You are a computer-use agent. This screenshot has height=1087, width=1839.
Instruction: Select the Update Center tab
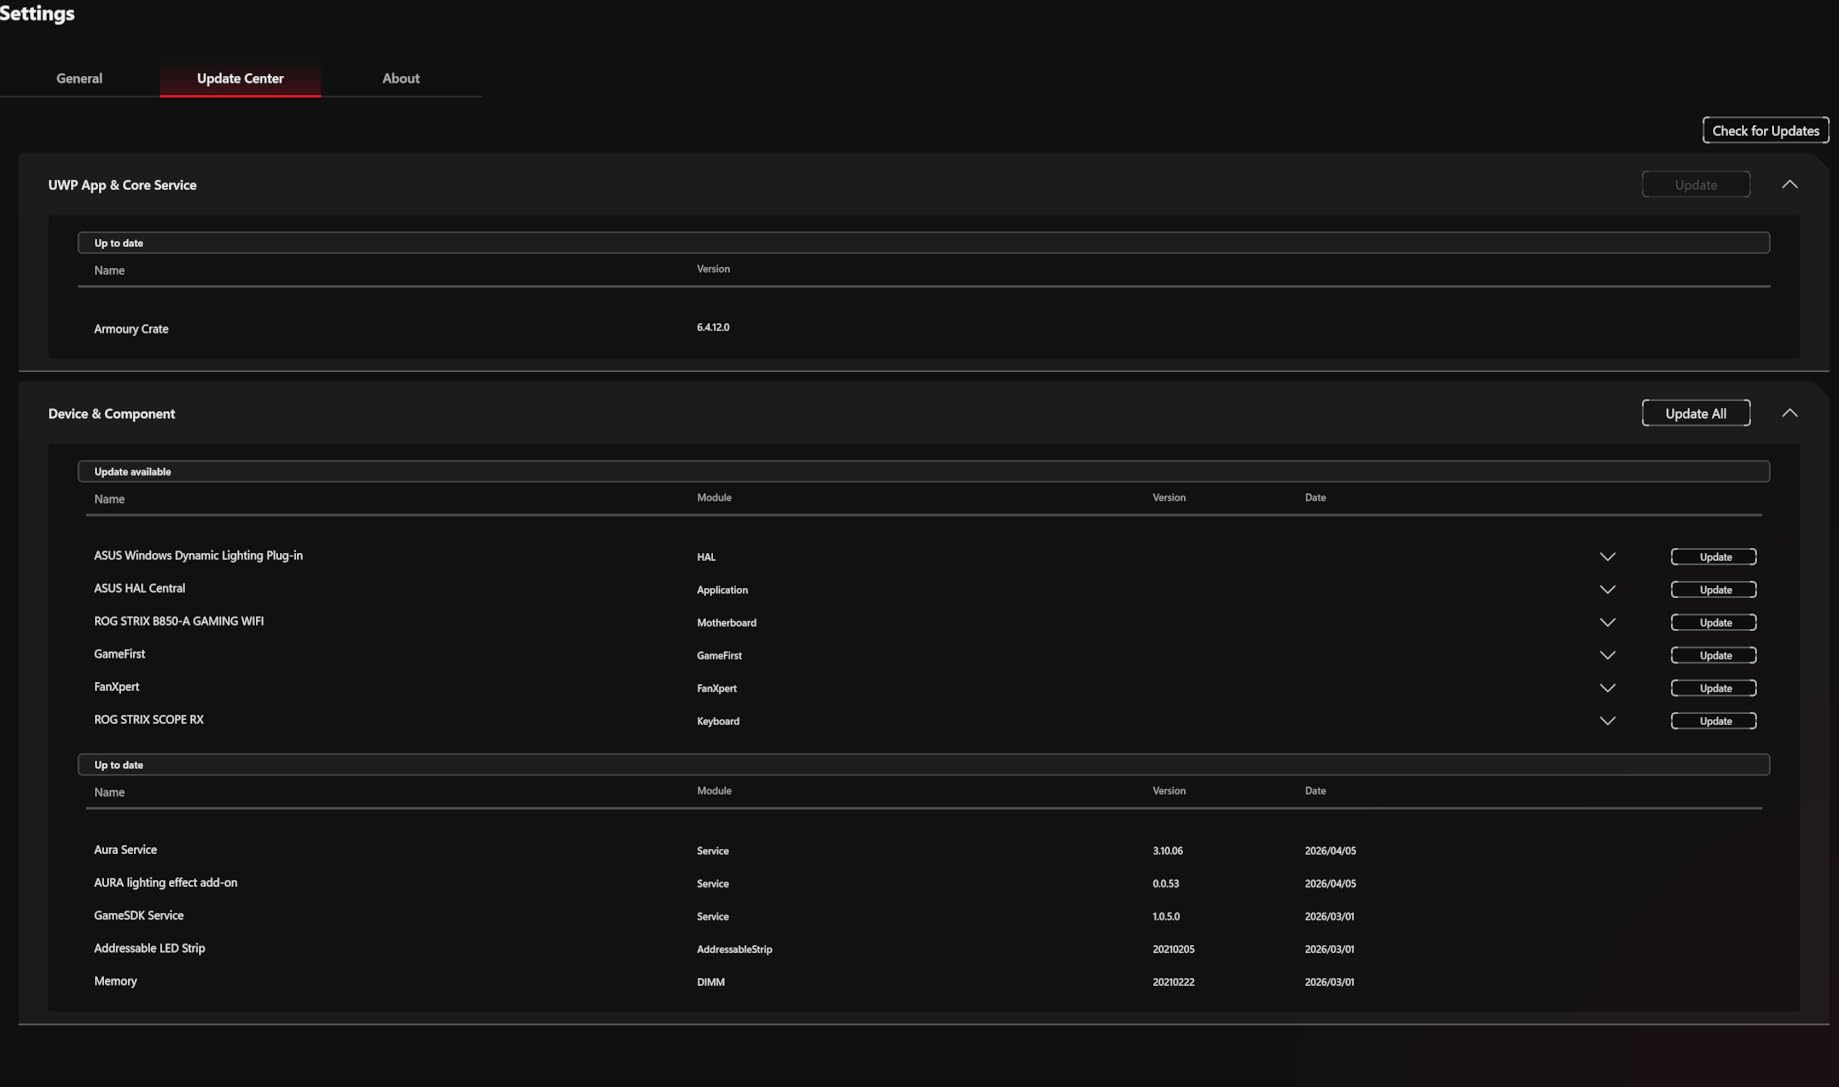point(240,78)
